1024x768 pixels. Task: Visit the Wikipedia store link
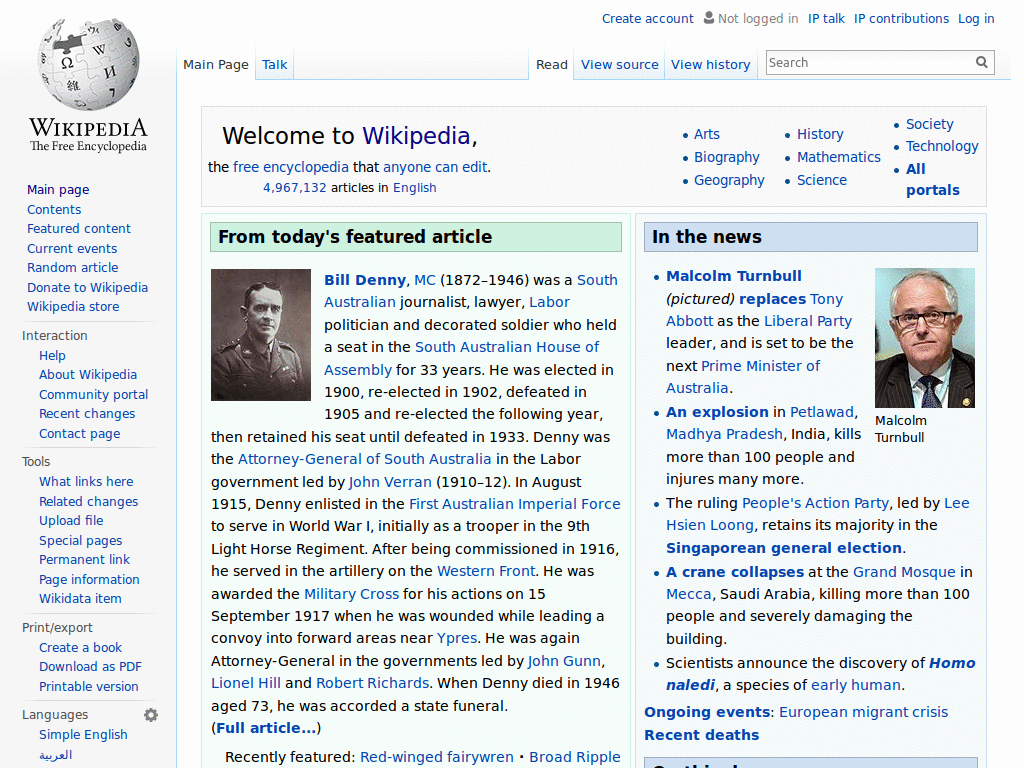[x=73, y=306]
